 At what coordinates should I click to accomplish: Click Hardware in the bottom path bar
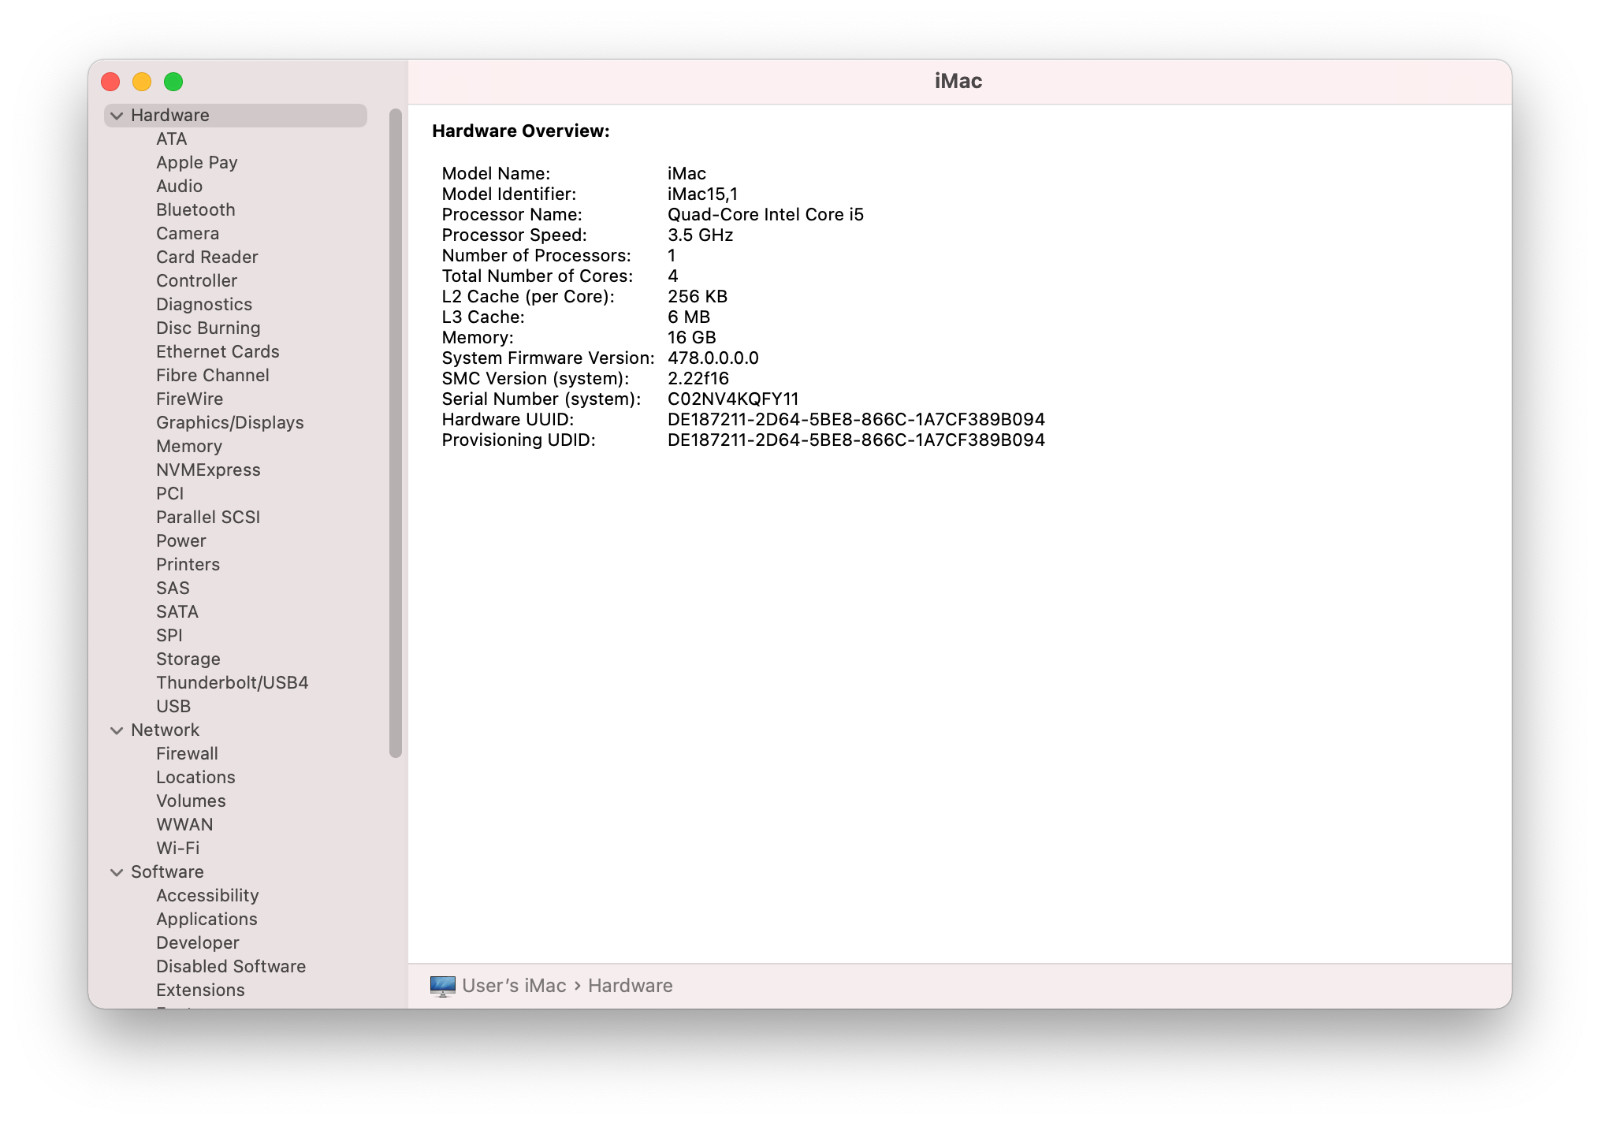630,986
